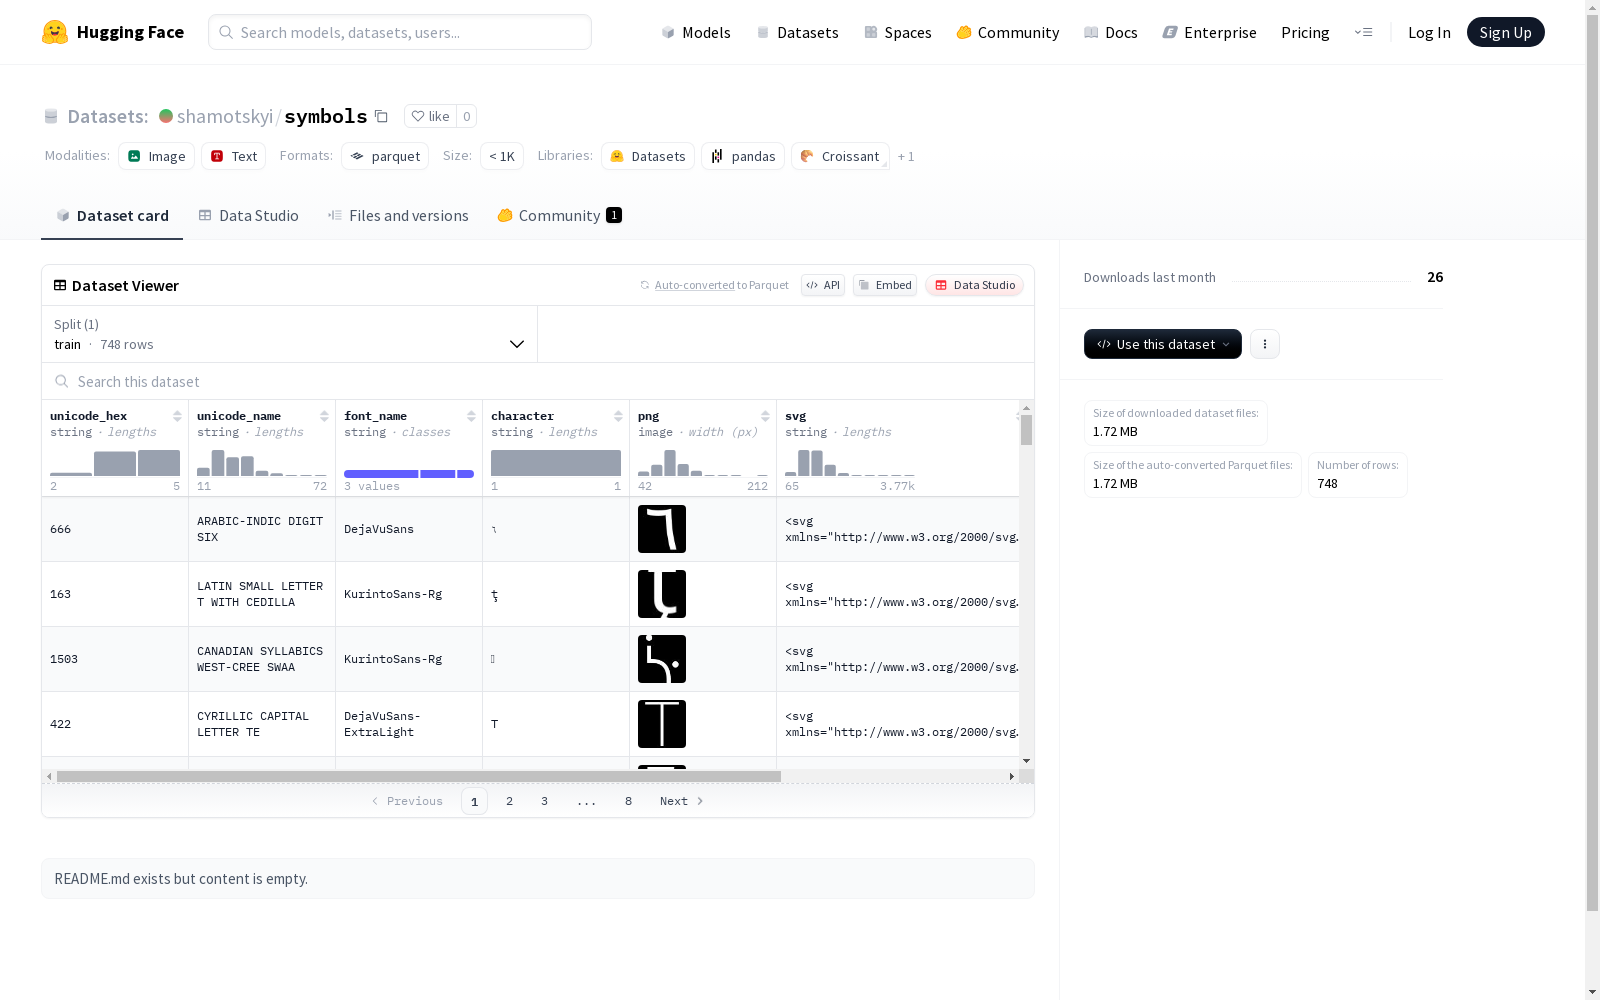1600x1000 pixels.
Task: Open the Community tab
Action: (x=560, y=216)
